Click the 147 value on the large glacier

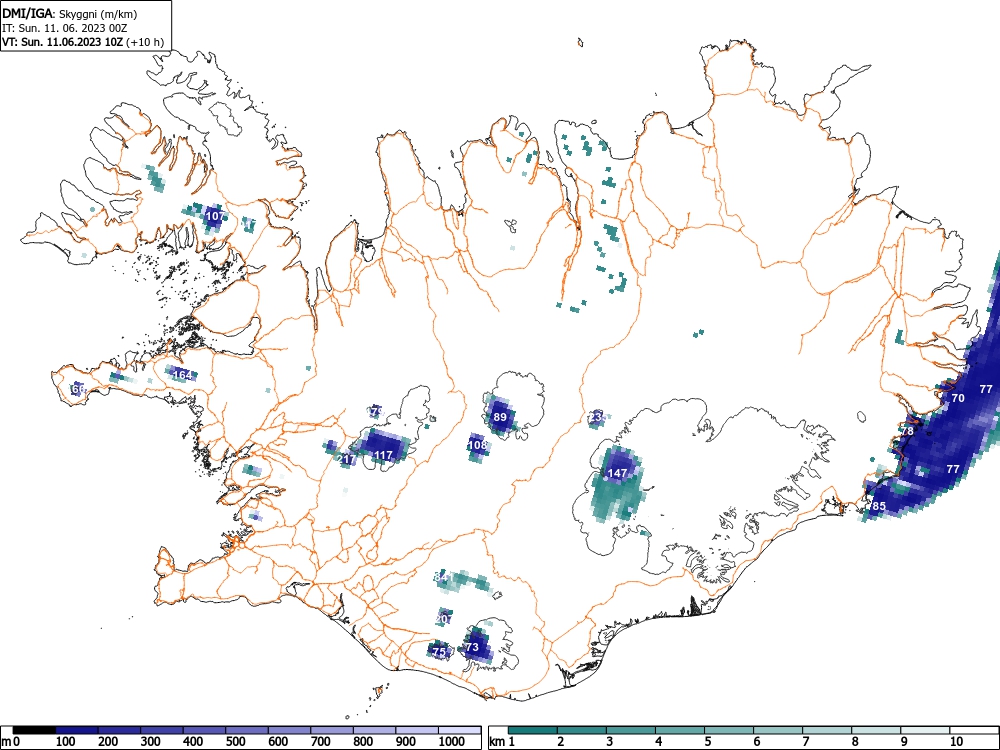tap(617, 473)
